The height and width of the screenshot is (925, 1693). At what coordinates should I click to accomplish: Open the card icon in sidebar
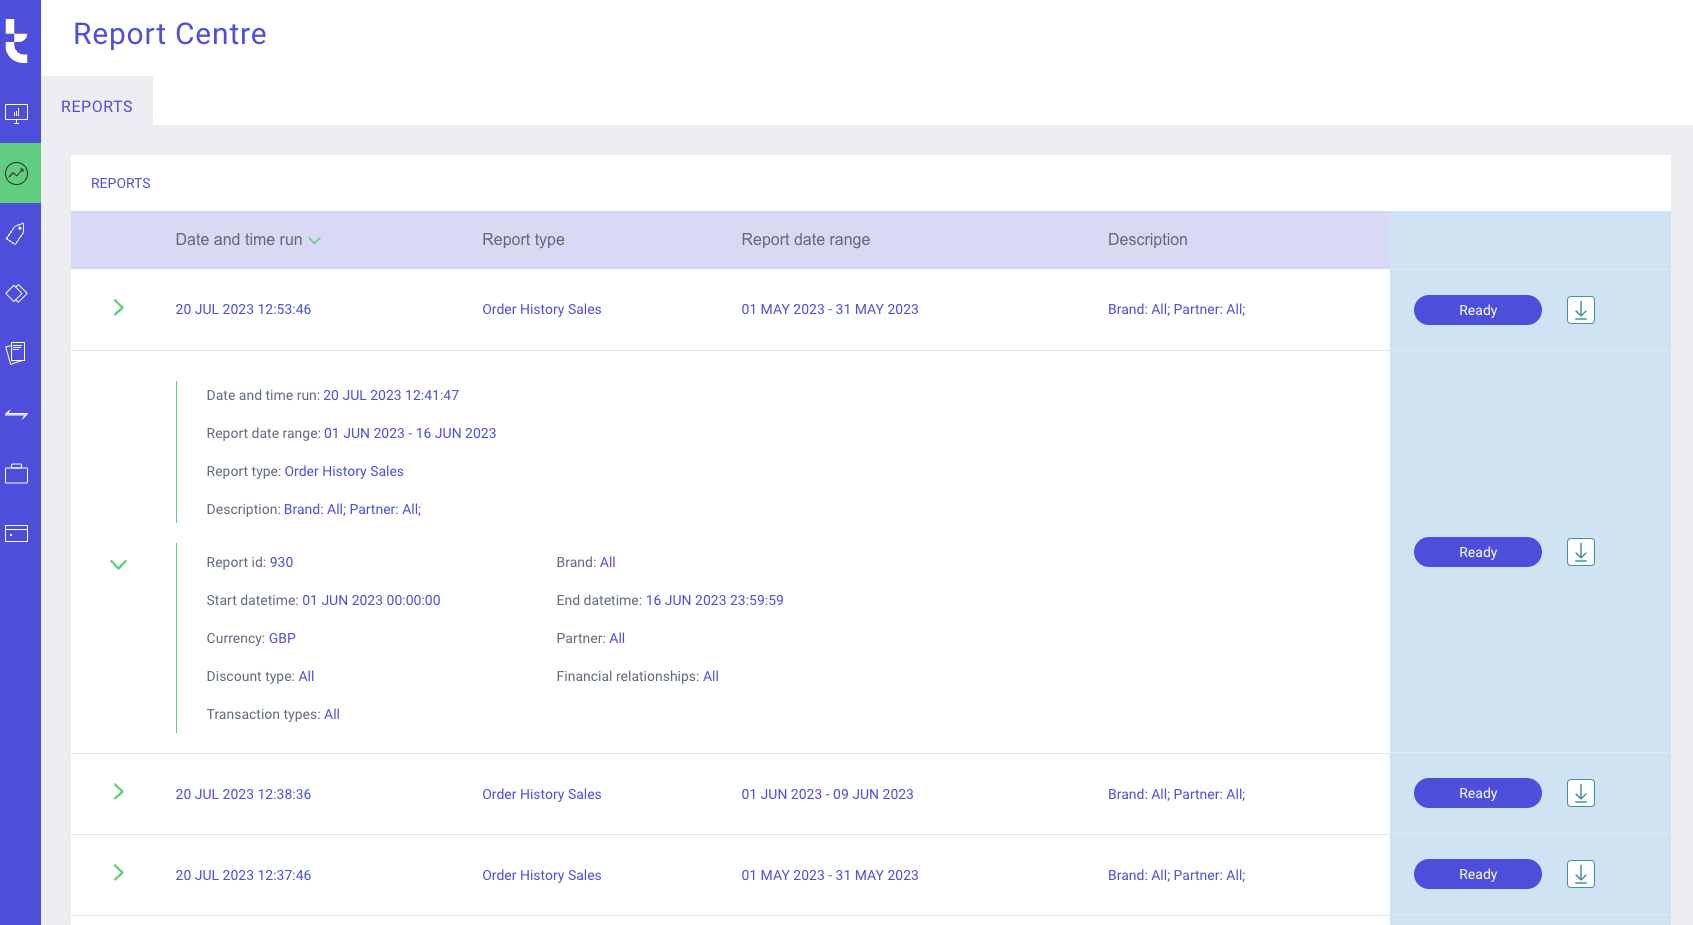click(x=17, y=533)
